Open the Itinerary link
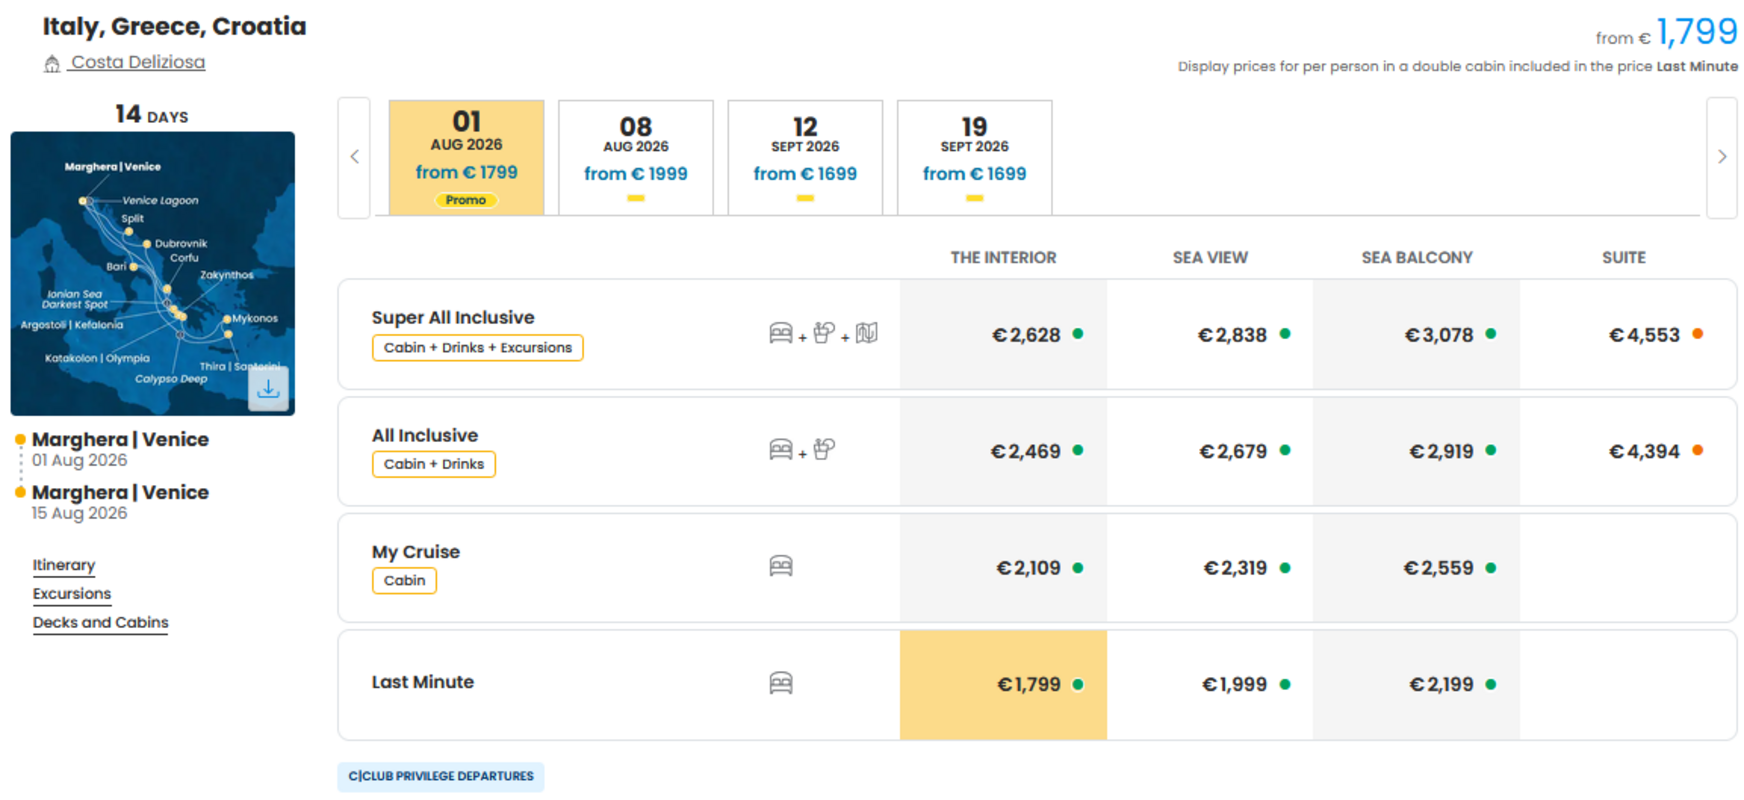 point(64,565)
